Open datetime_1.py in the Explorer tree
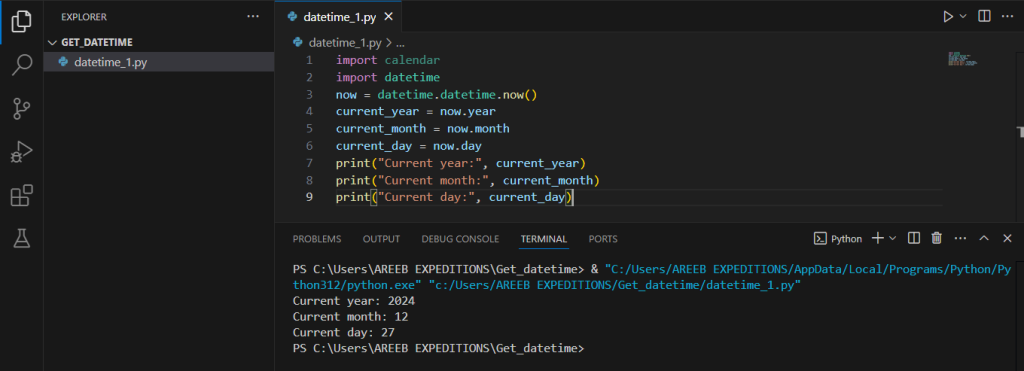This screenshot has height=371, width=1024. tap(159, 62)
